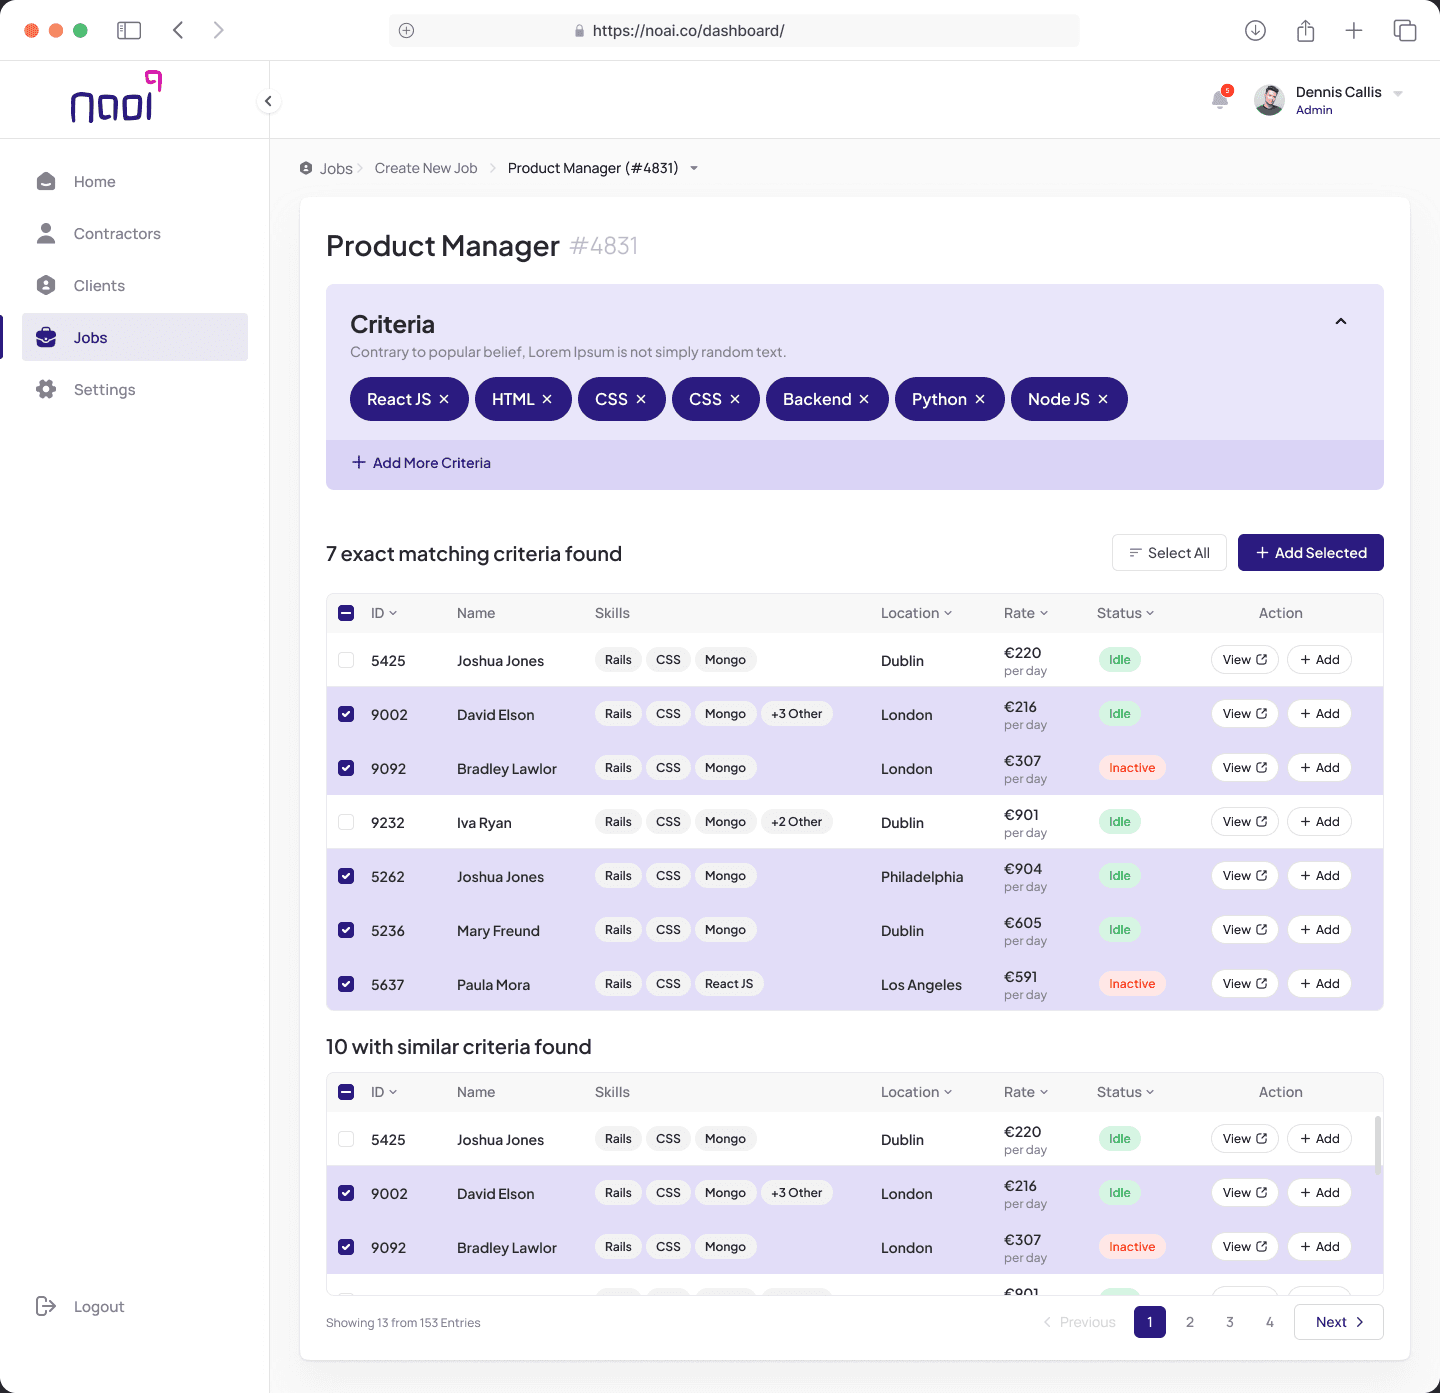
Task: Open the Product Manager breadcrumb dropdown
Action: [694, 168]
